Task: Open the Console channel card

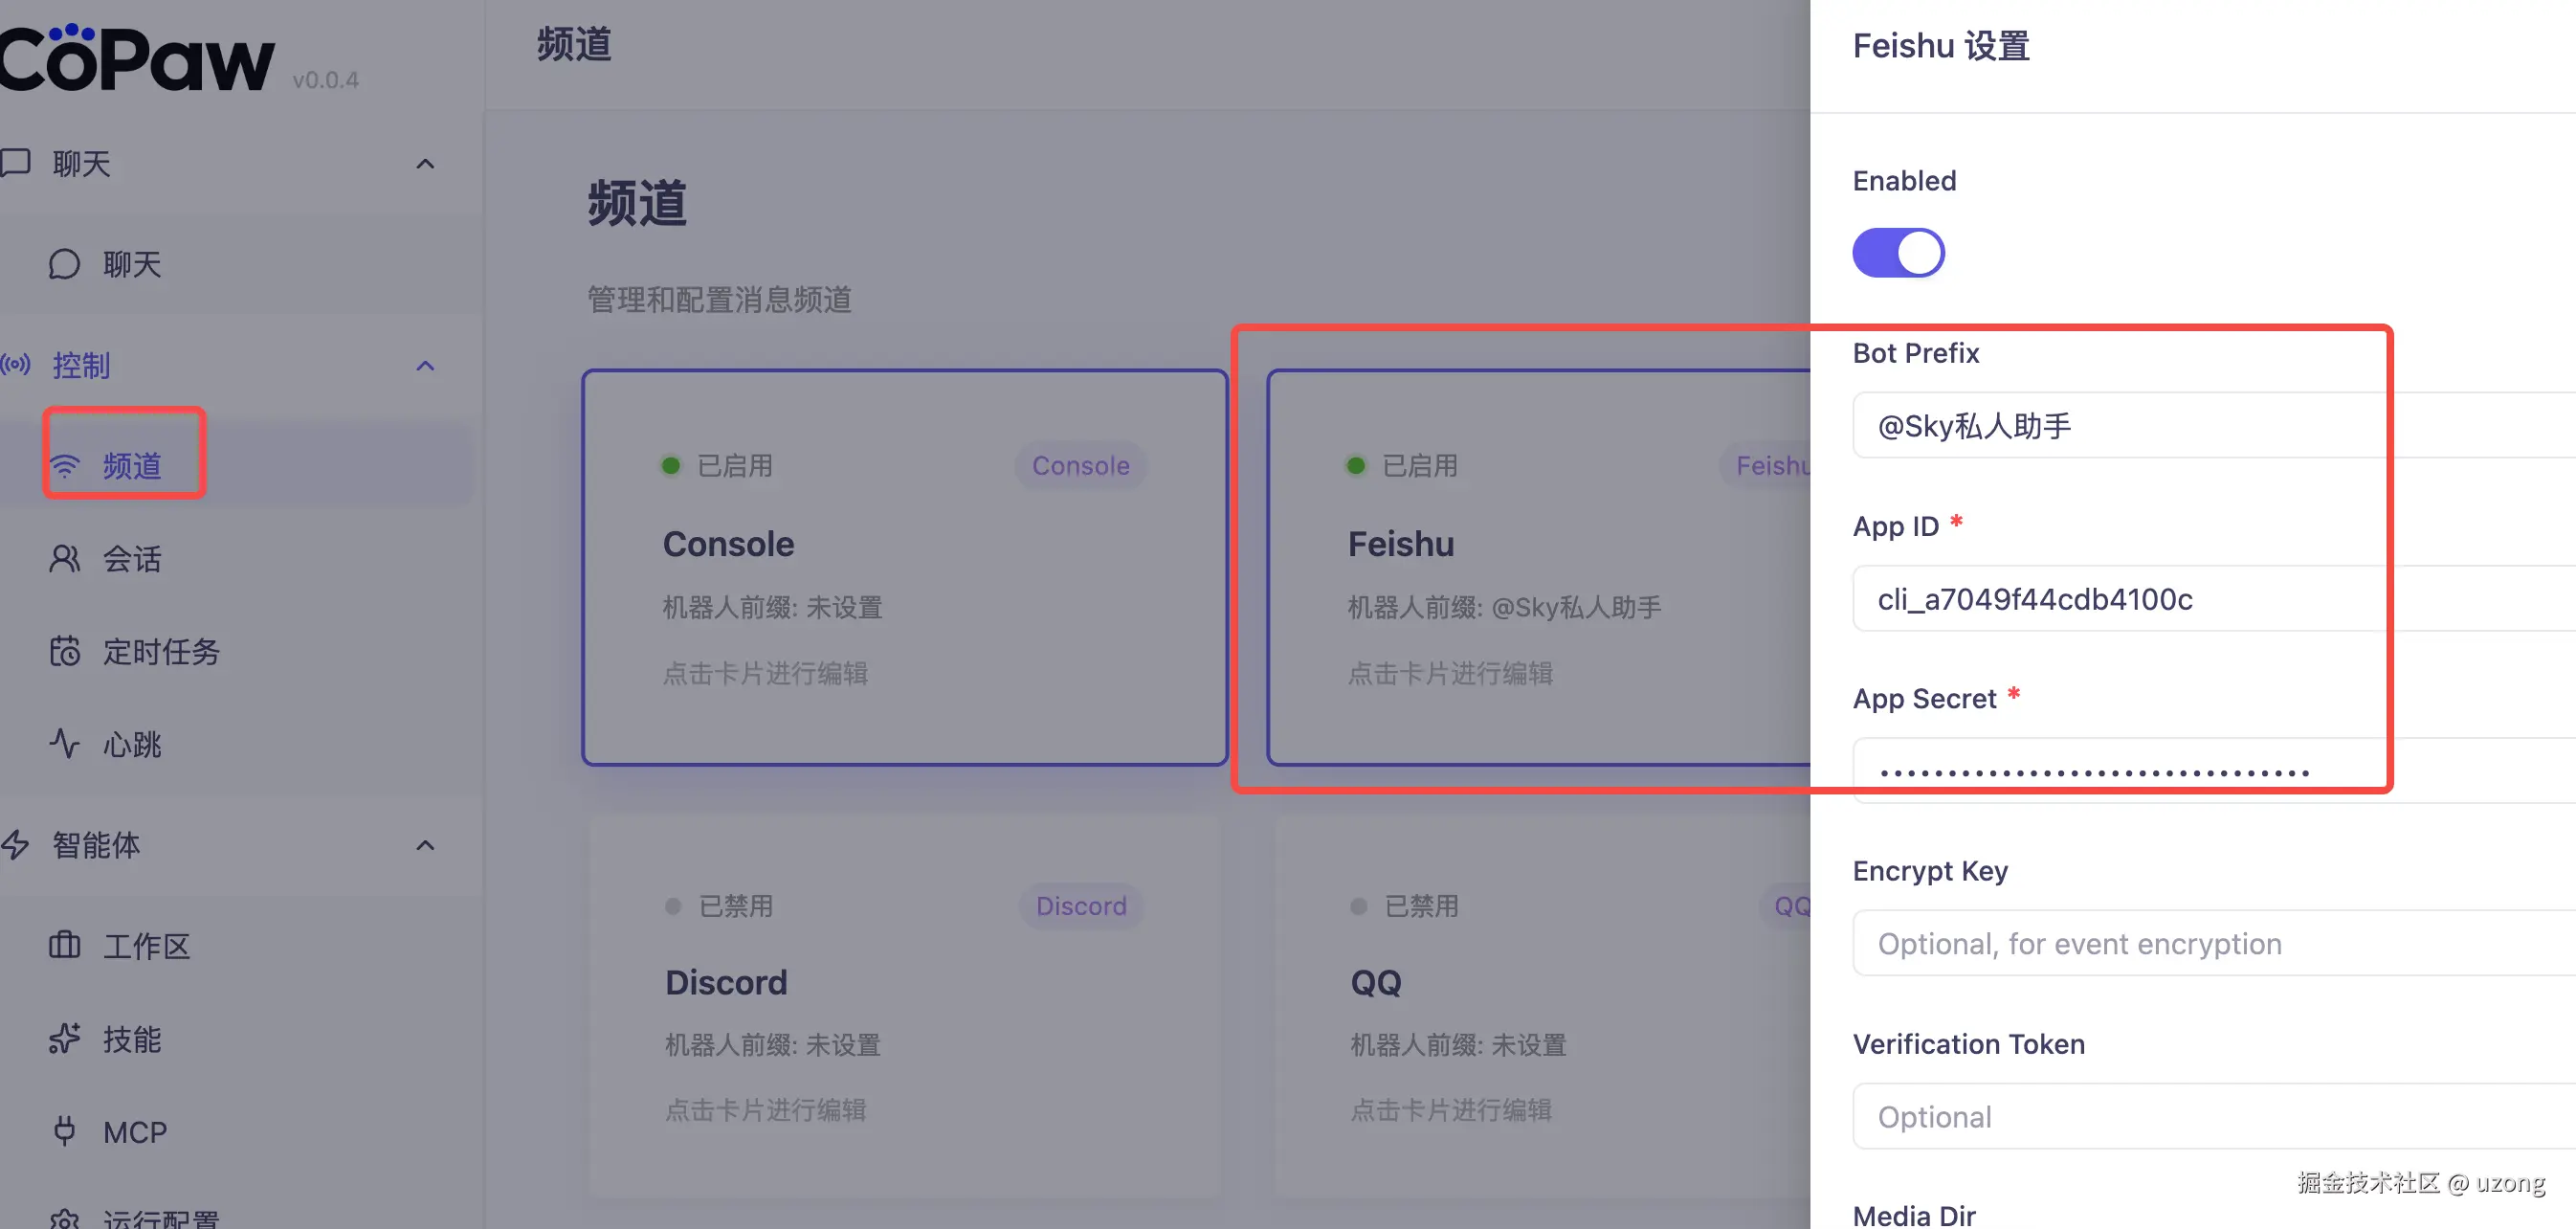Action: coord(904,568)
